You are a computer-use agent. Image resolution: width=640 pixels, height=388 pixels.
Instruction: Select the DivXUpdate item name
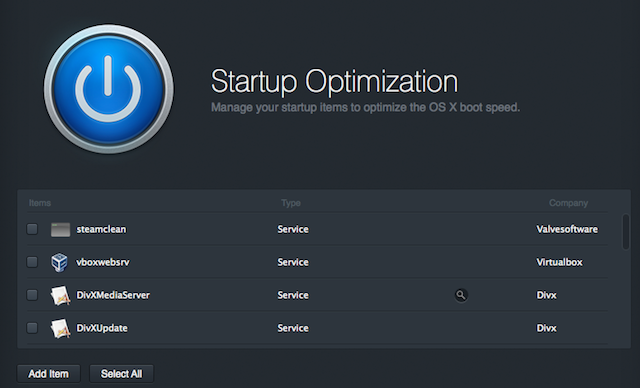102,328
